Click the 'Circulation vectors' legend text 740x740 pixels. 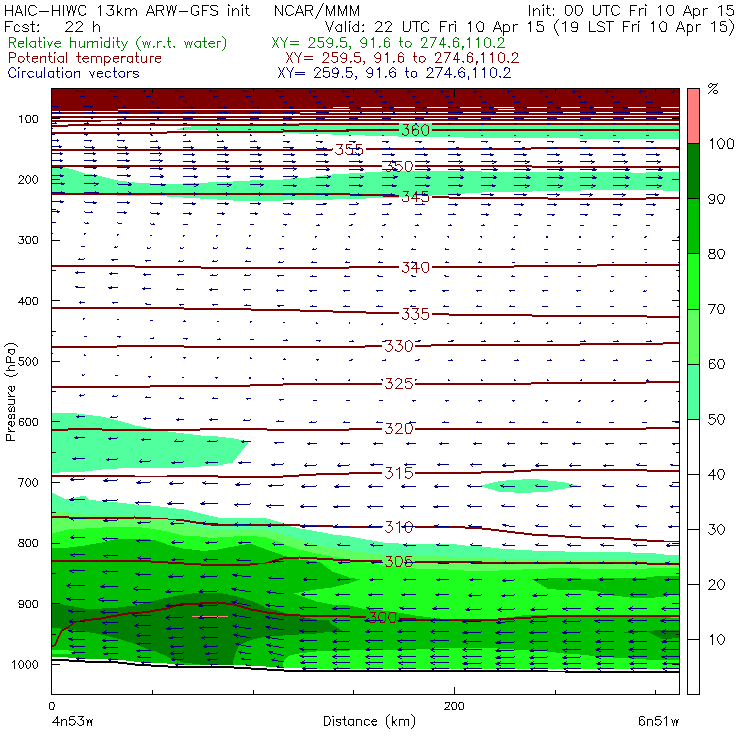[74, 73]
